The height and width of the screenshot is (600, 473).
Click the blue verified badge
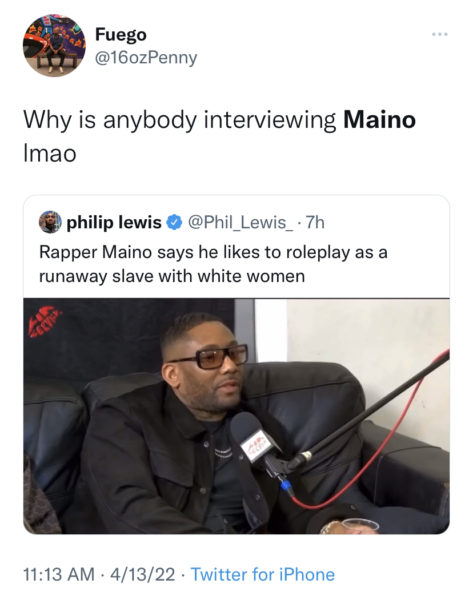[x=174, y=222]
